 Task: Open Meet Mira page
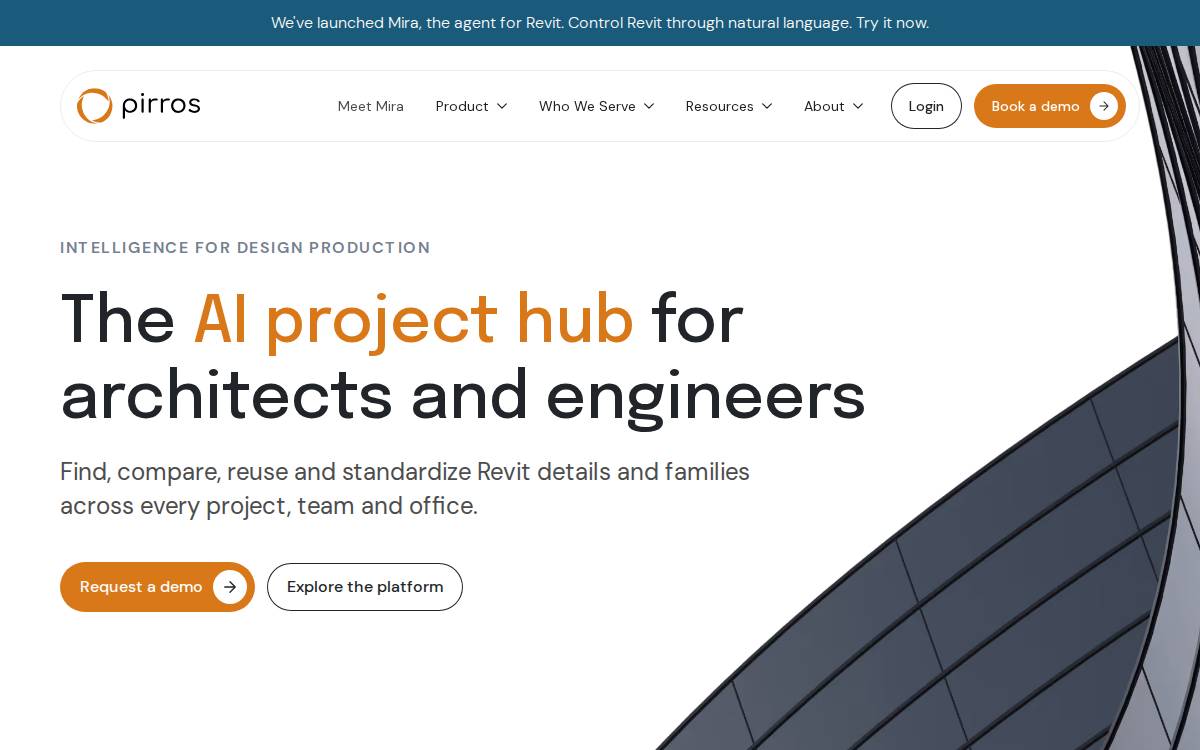371,106
